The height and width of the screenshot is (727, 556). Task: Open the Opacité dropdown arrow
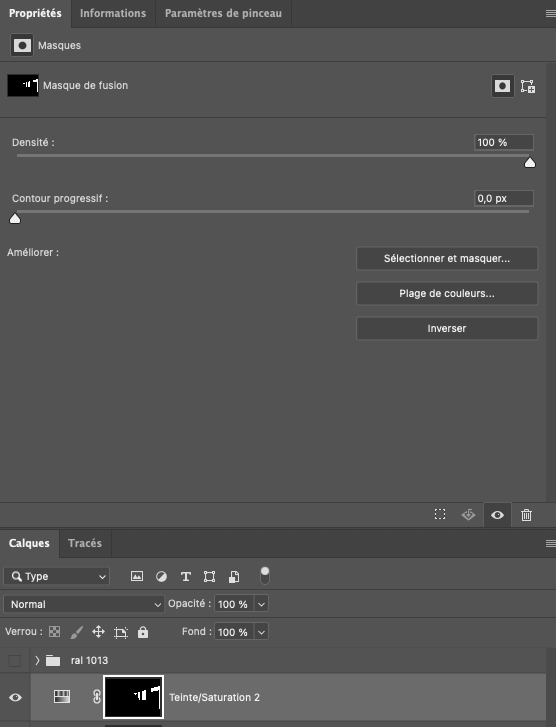pos(261,604)
